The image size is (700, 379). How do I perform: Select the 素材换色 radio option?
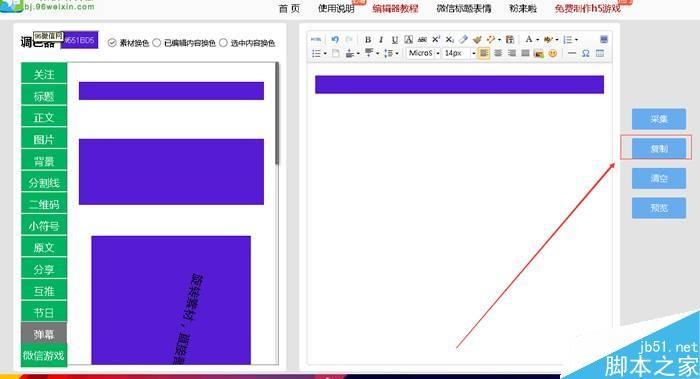tap(112, 43)
